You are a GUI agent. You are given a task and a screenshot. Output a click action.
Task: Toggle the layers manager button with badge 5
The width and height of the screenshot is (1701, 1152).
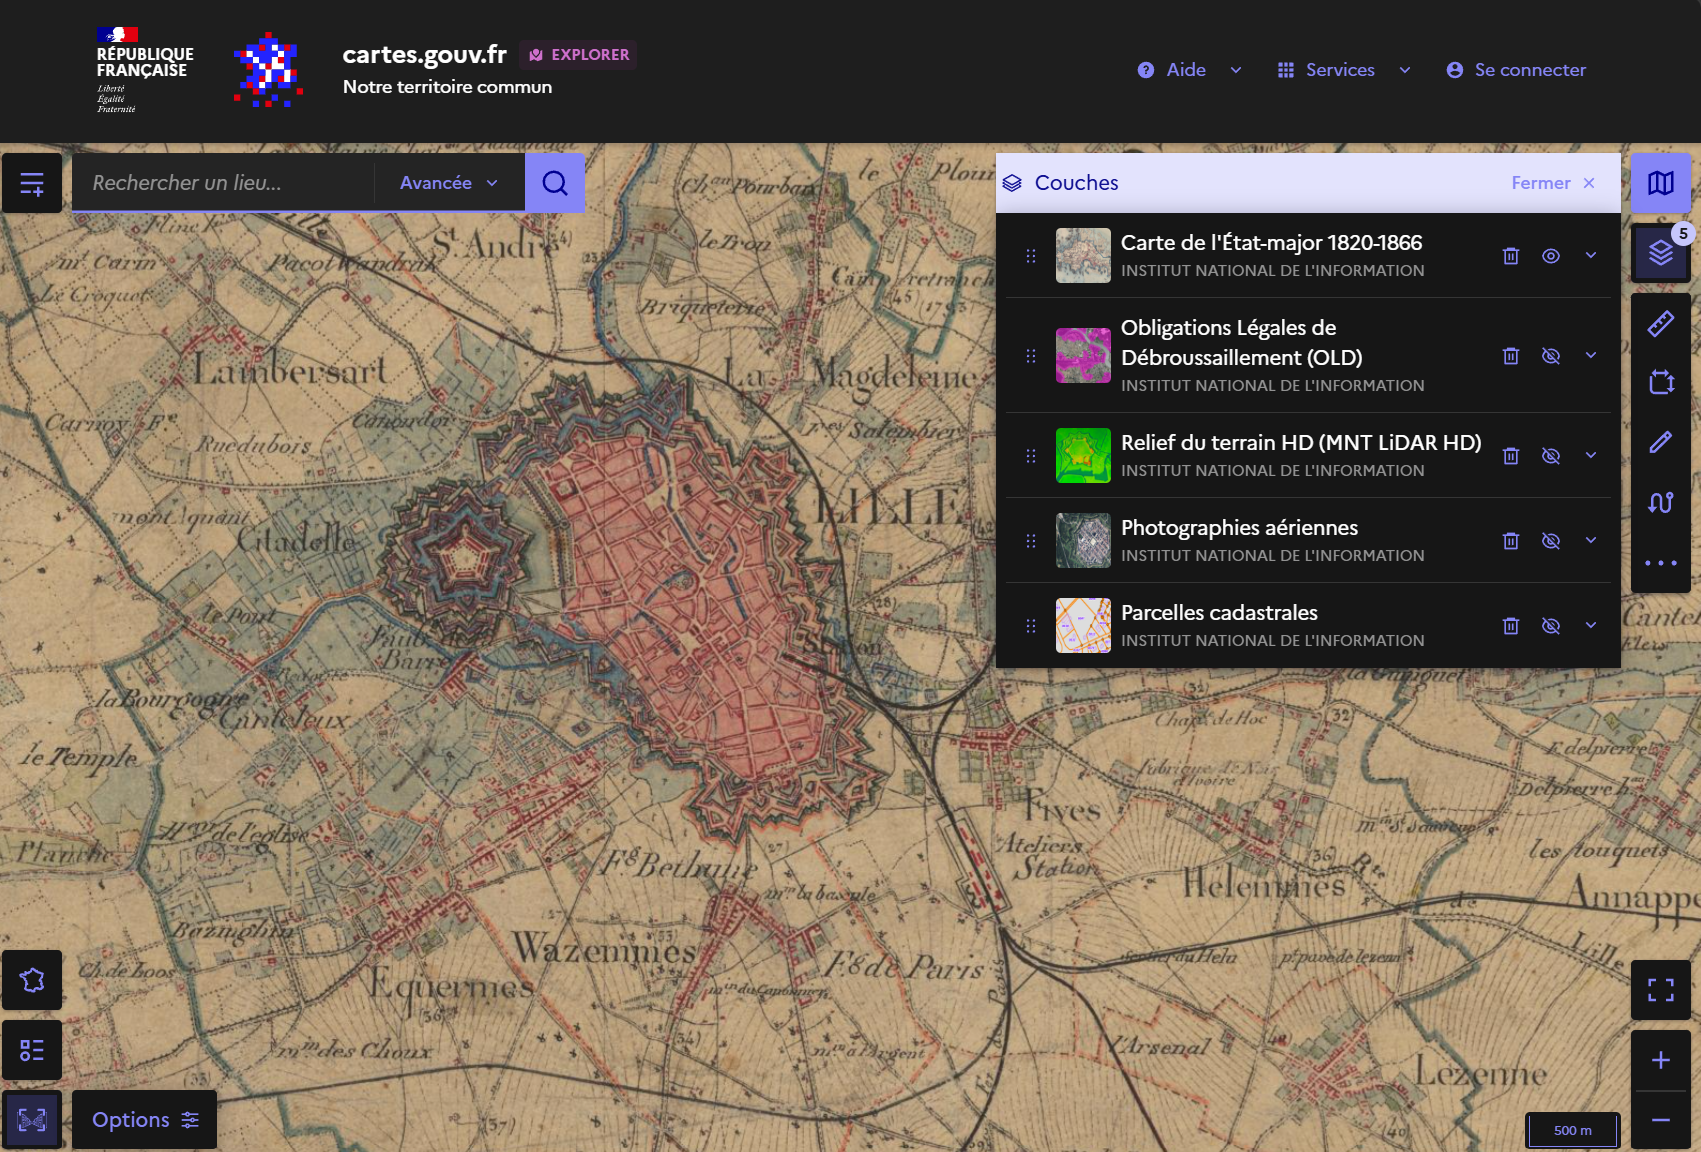tap(1661, 253)
